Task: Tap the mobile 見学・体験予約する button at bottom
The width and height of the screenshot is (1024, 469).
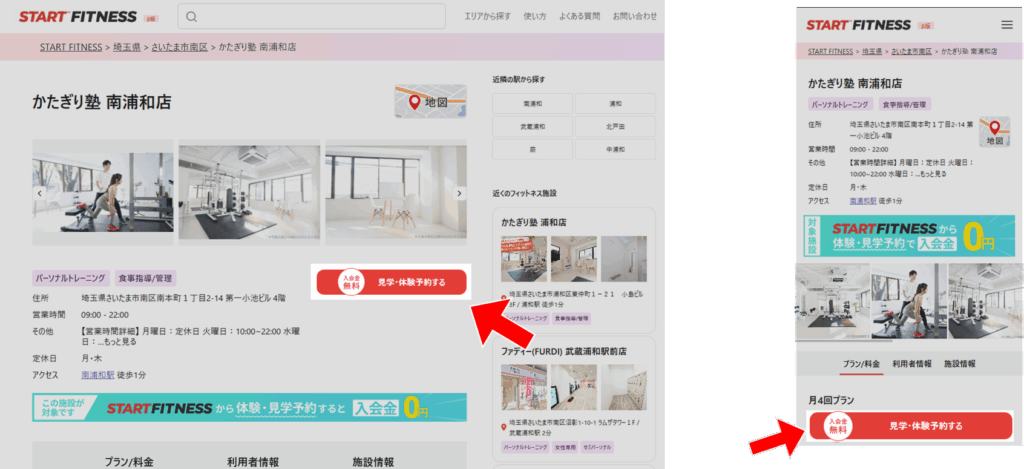Action: pyautogui.click(x=909, y=426)
